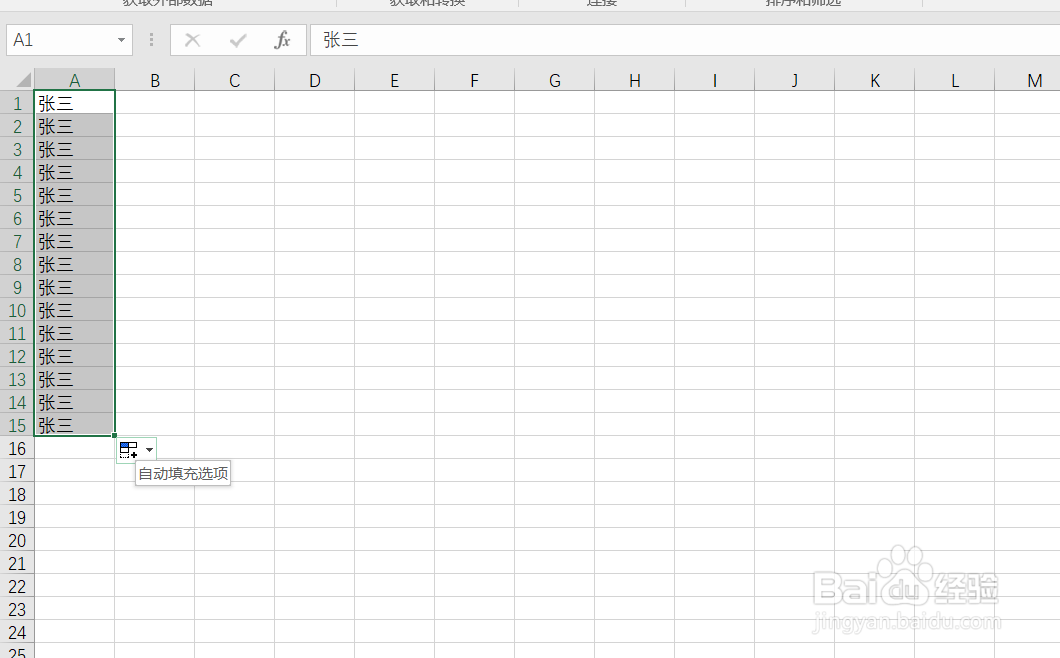Select column F header
The width and height of the screenshot is (1060, 658).
click(475, 80)
